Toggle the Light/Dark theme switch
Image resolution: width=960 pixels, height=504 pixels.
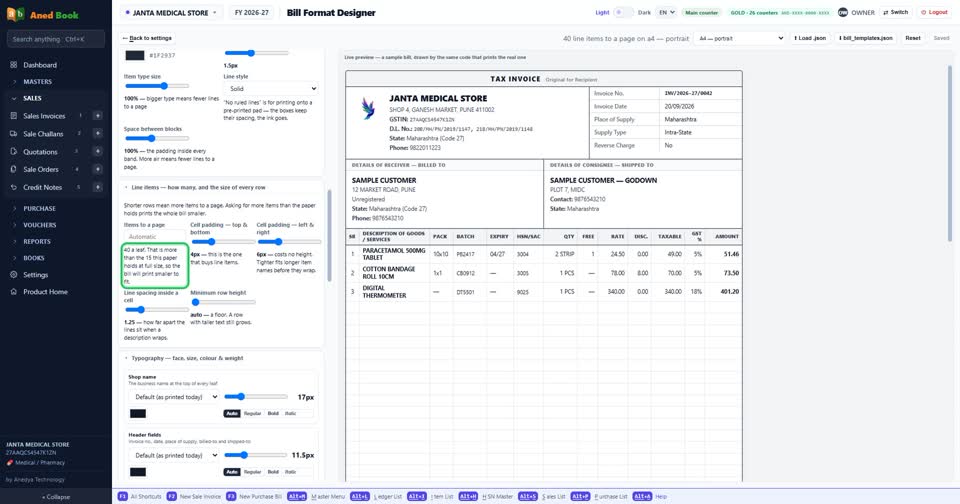(x=623, y=12)
